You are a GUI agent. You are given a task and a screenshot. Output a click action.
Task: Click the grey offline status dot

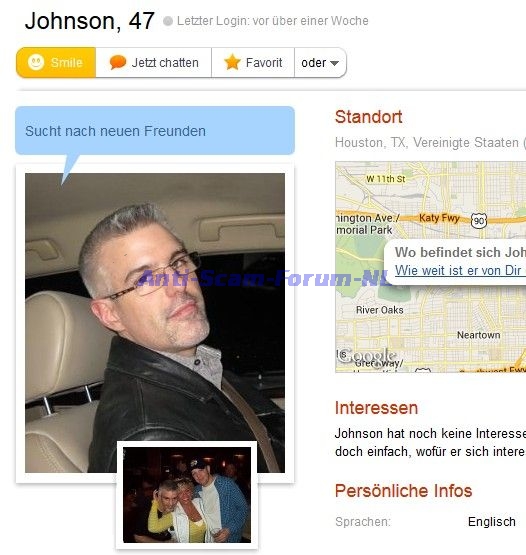[168, 21]
